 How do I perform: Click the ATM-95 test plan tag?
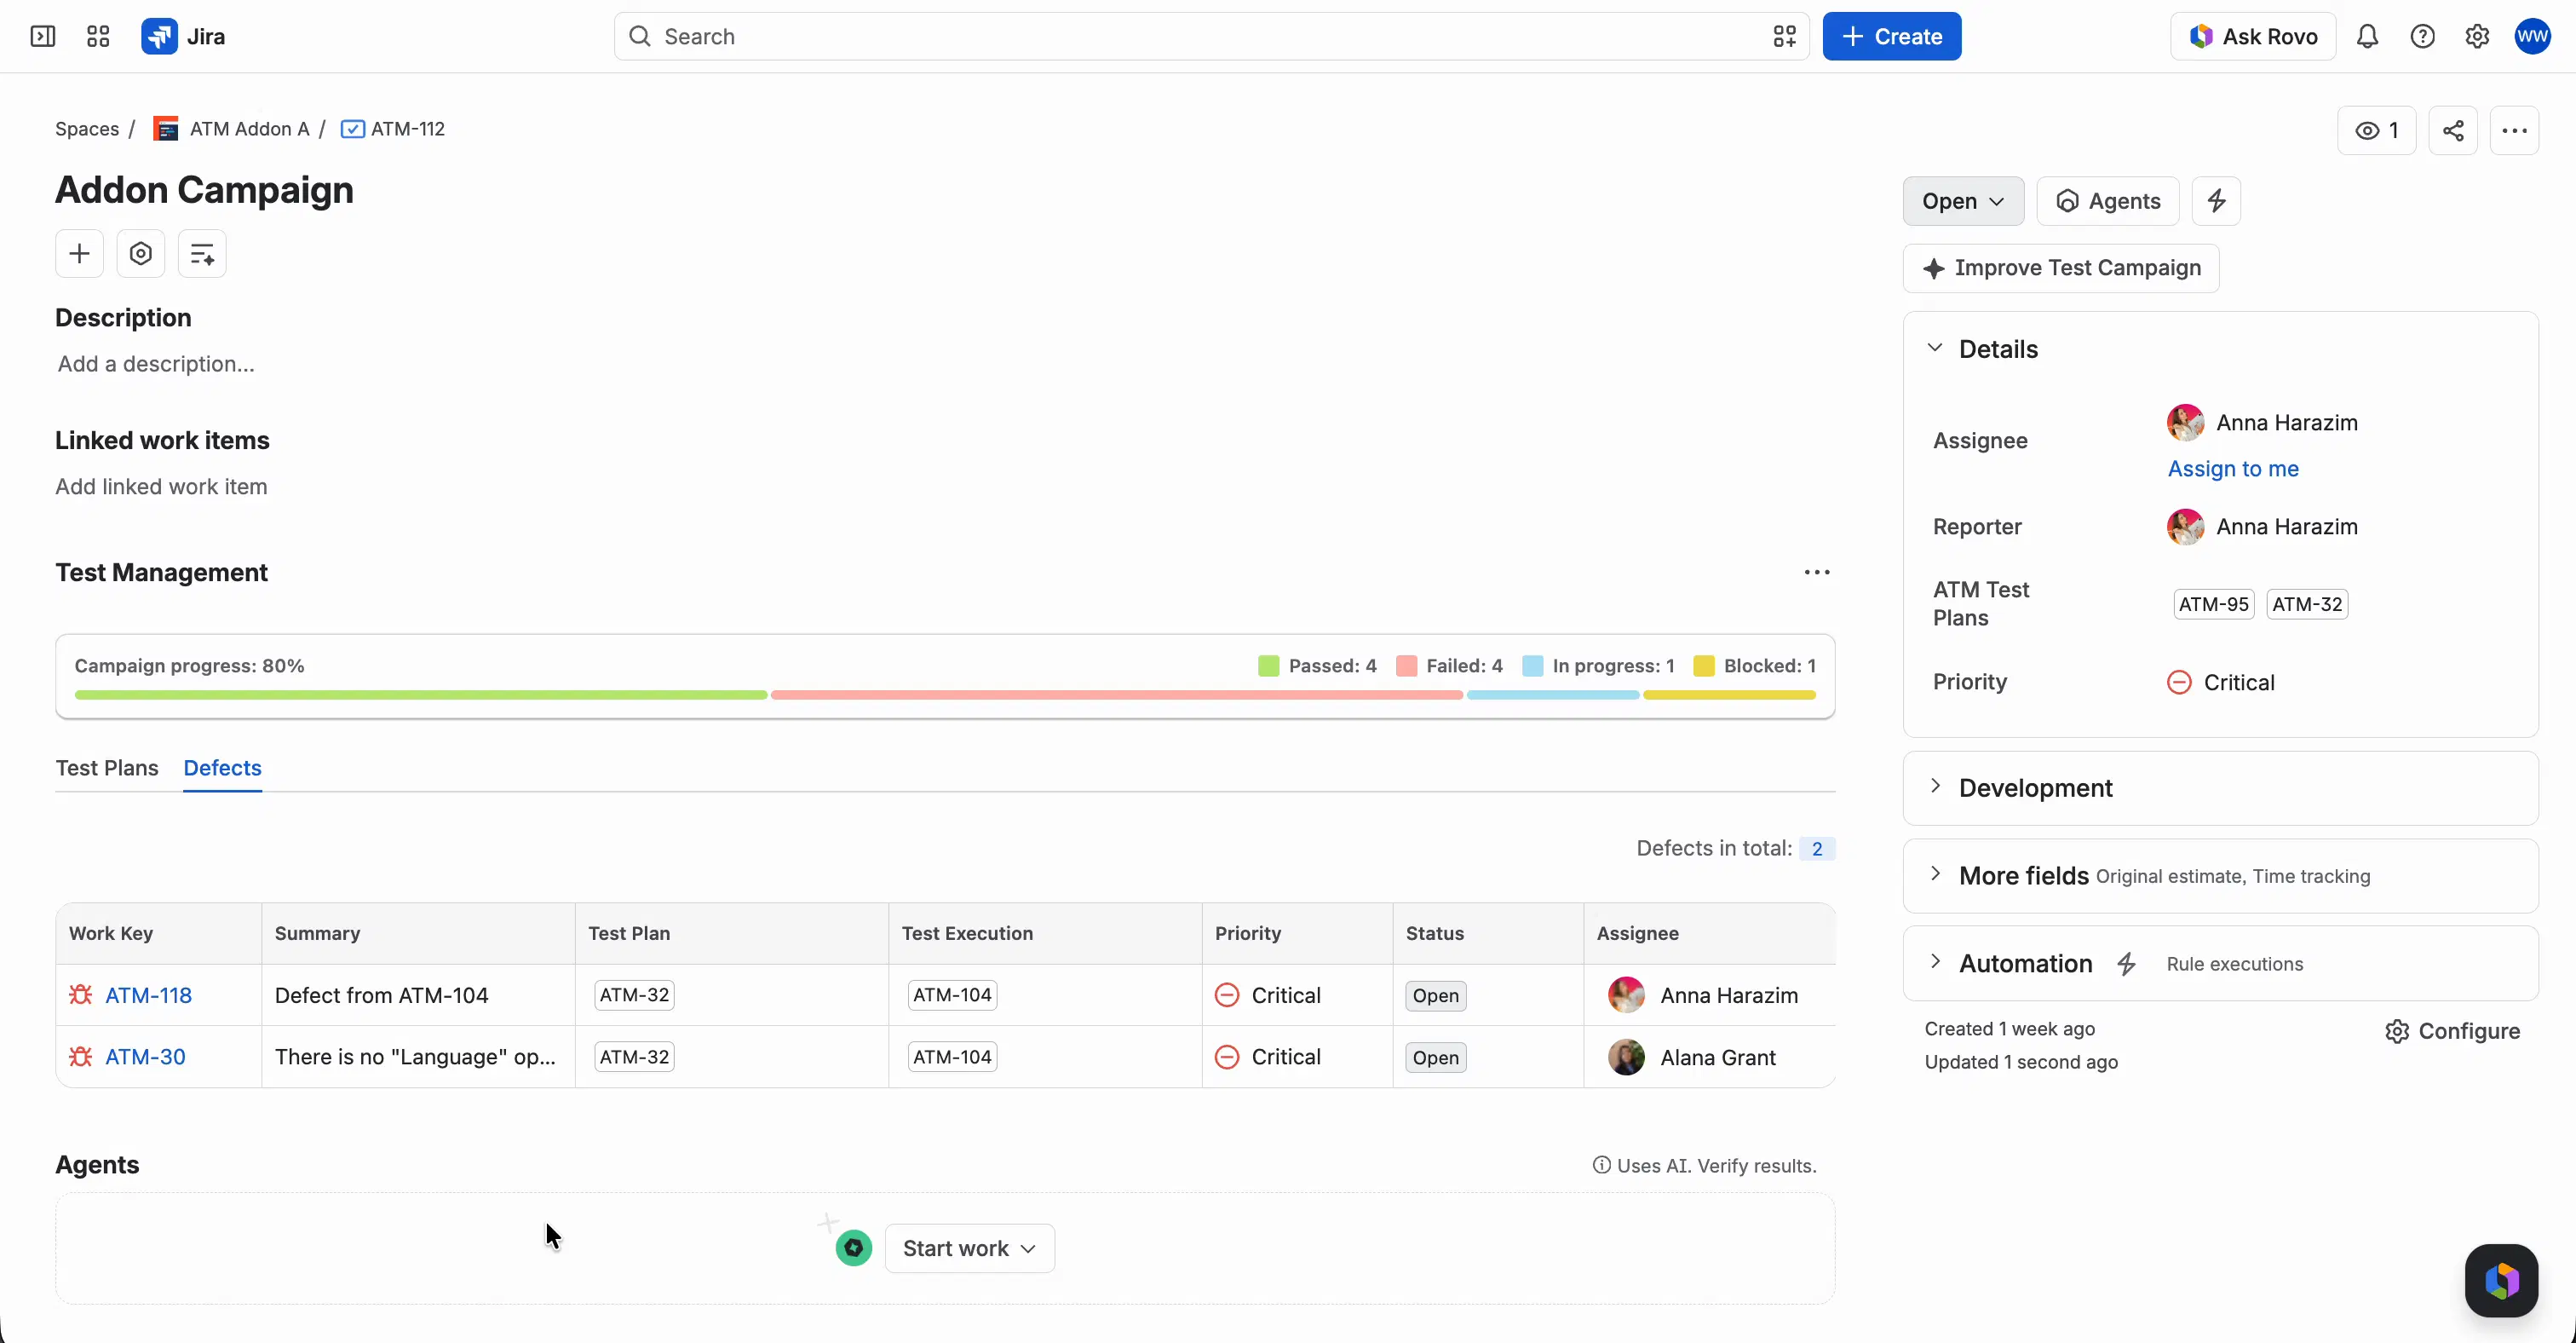2213,604
